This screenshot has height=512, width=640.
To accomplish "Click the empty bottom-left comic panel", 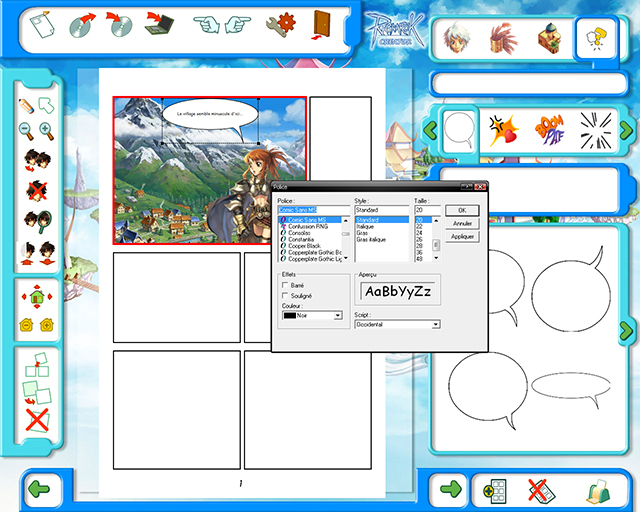I will tap(177, 410).
